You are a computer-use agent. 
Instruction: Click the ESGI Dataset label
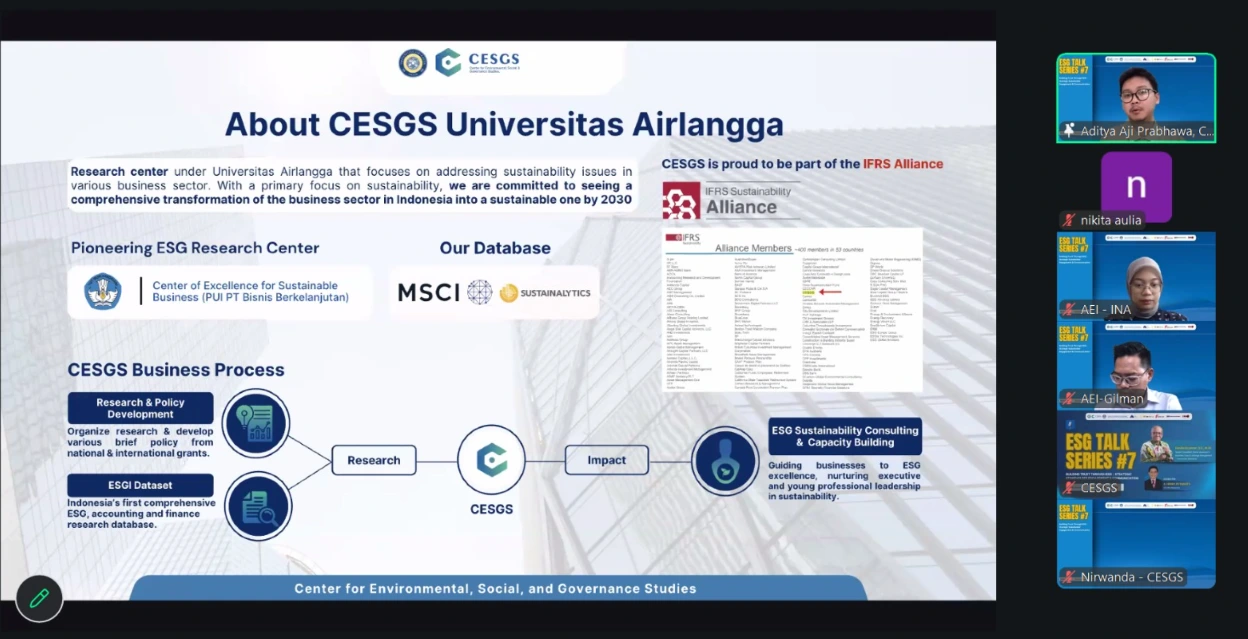point(141,485)
